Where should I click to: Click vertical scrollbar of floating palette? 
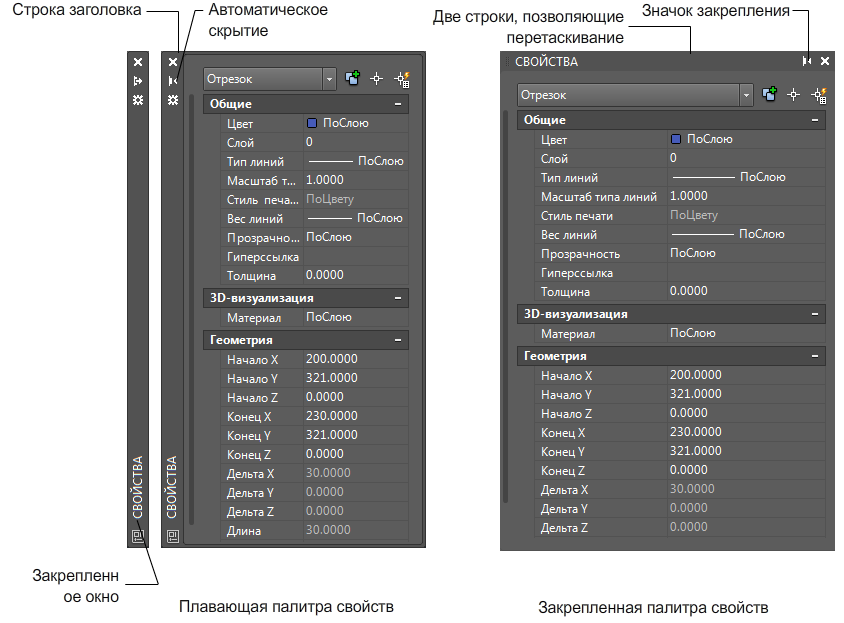tap(191, 310)
